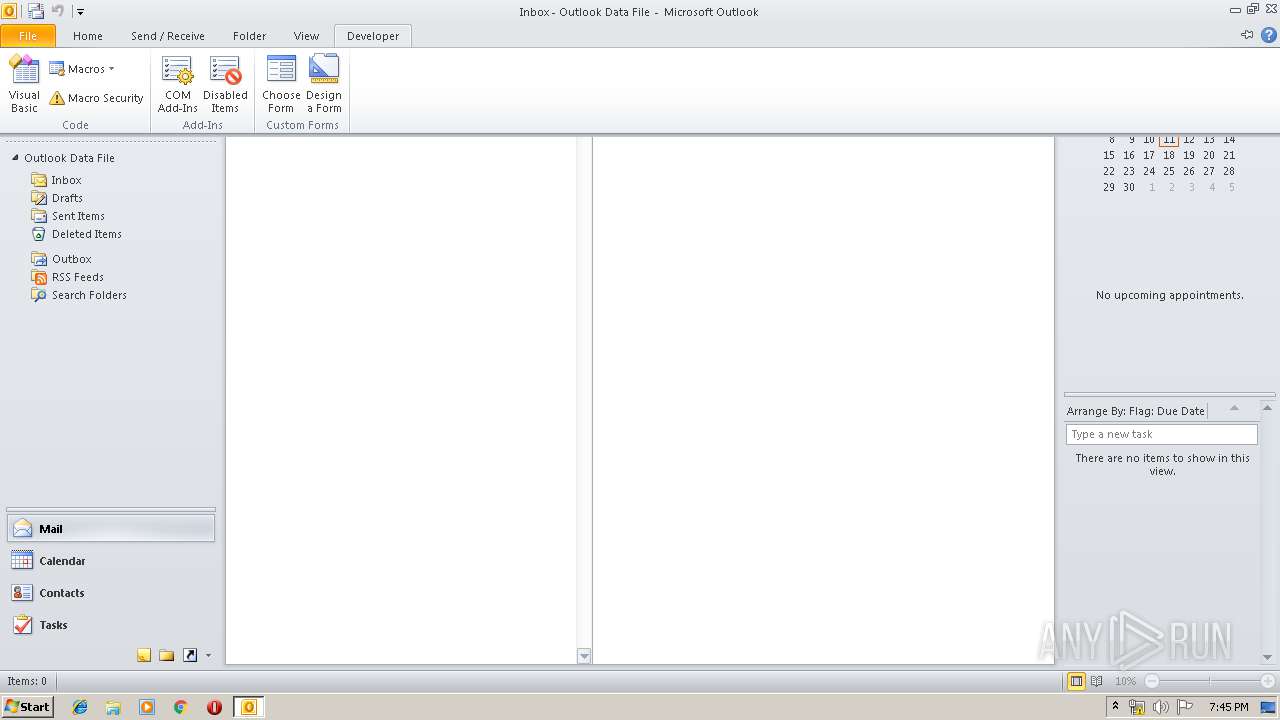Switch to the Folder tab

[x=250, y=36]
